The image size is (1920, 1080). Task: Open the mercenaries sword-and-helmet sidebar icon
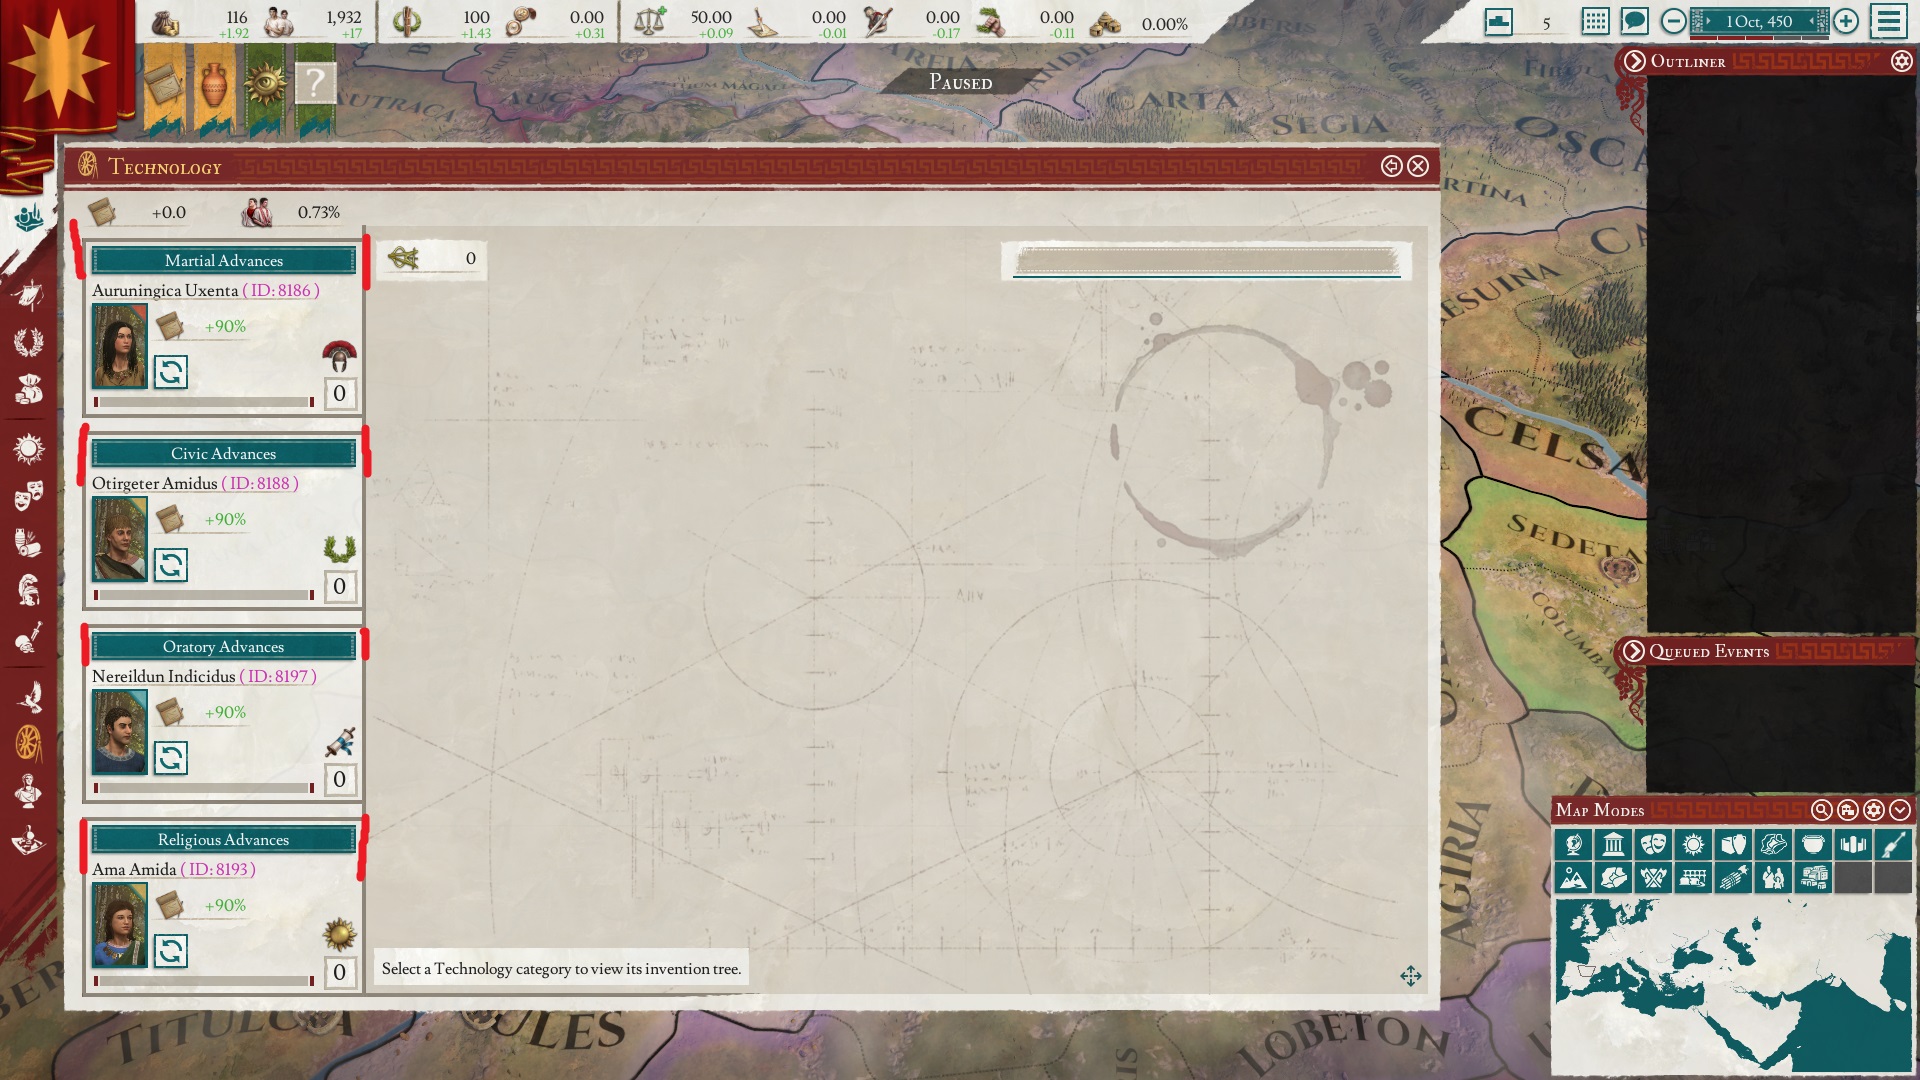[x=28, y=637]
